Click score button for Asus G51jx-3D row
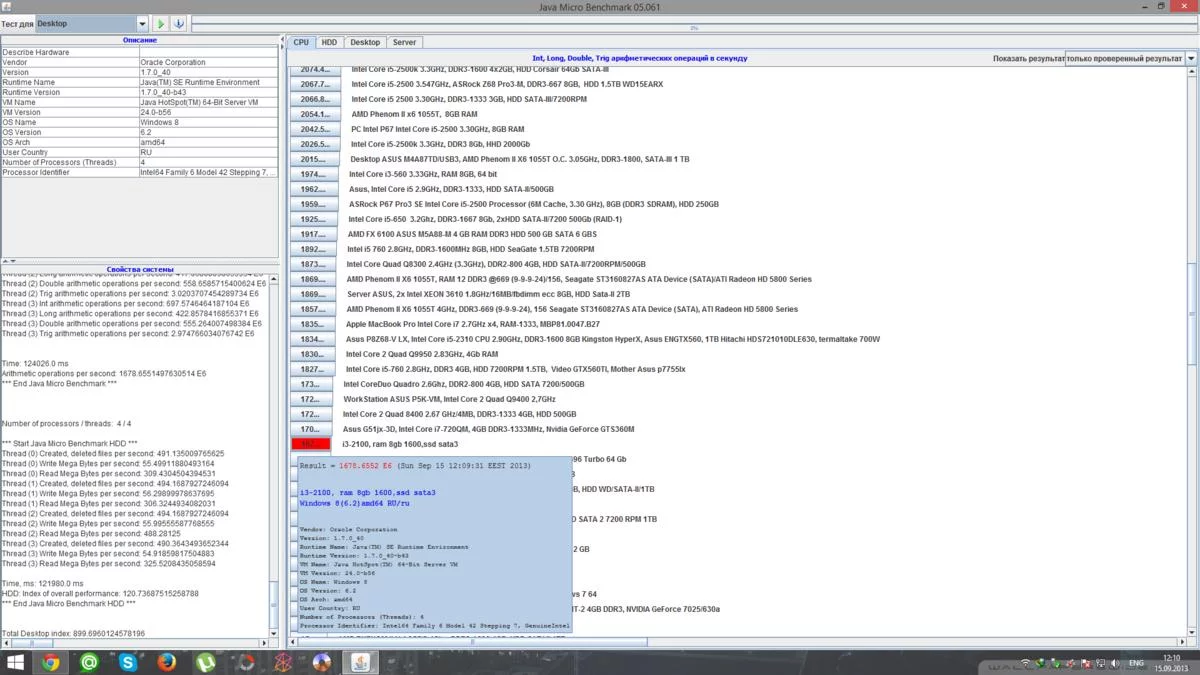The height and width of the screenshot is (675, 1200). pos(310,429)
